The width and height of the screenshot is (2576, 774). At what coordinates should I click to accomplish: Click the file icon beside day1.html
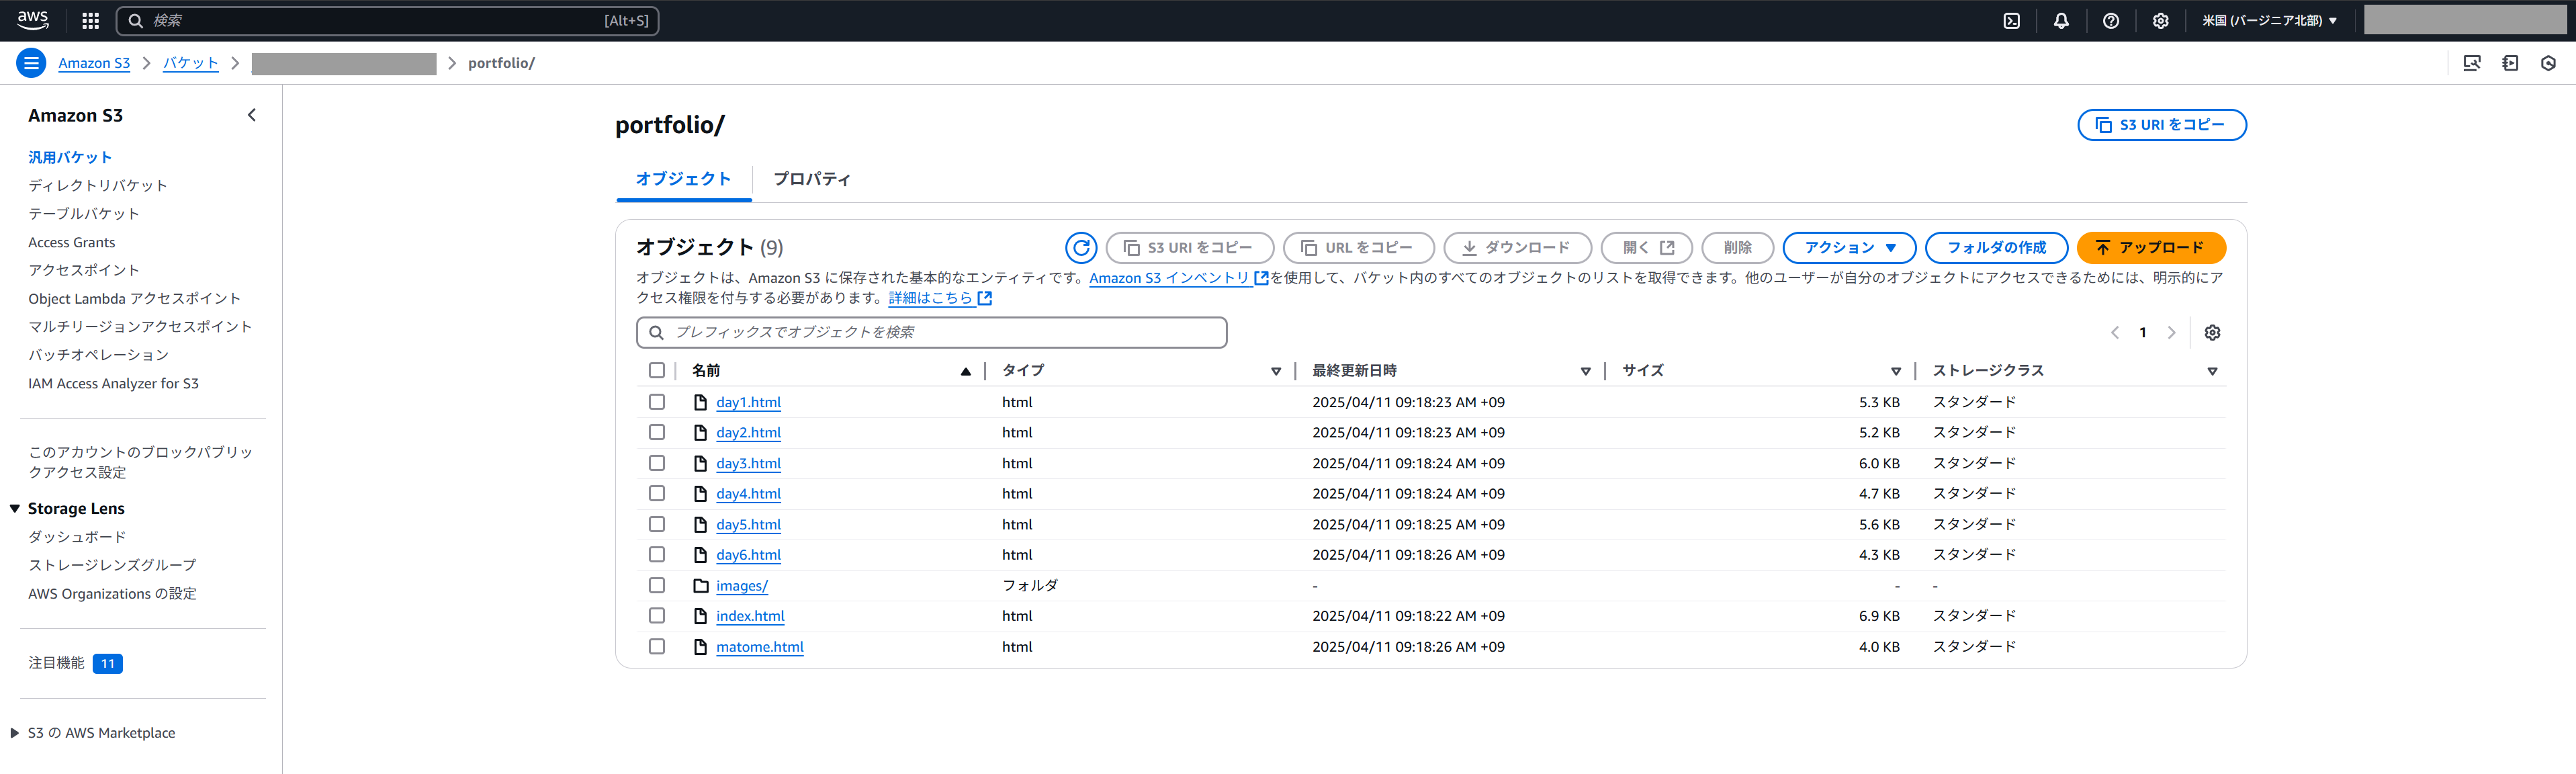point(700,402)
